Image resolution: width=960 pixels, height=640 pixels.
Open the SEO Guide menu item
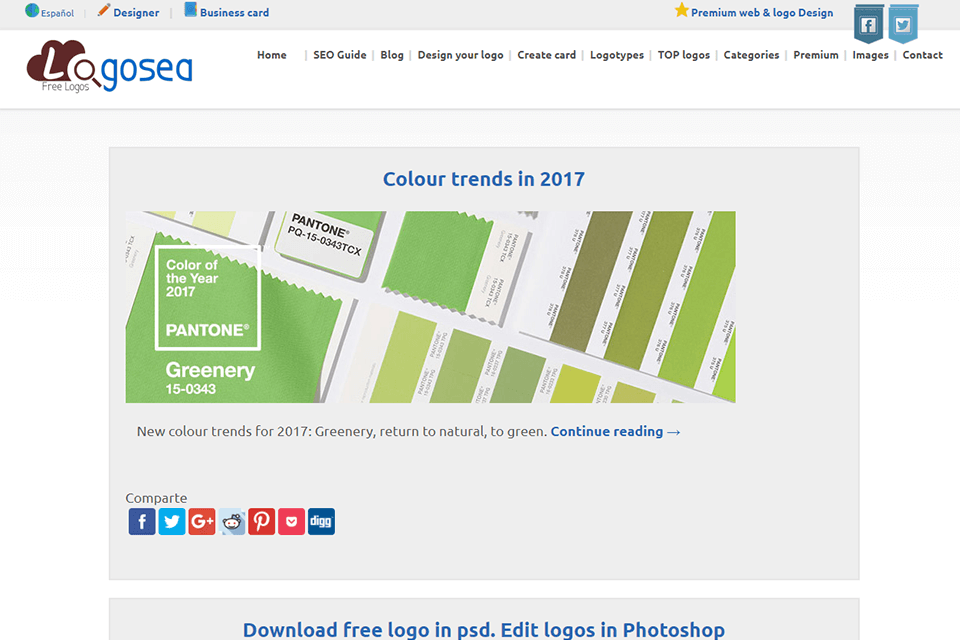(340, 55)
